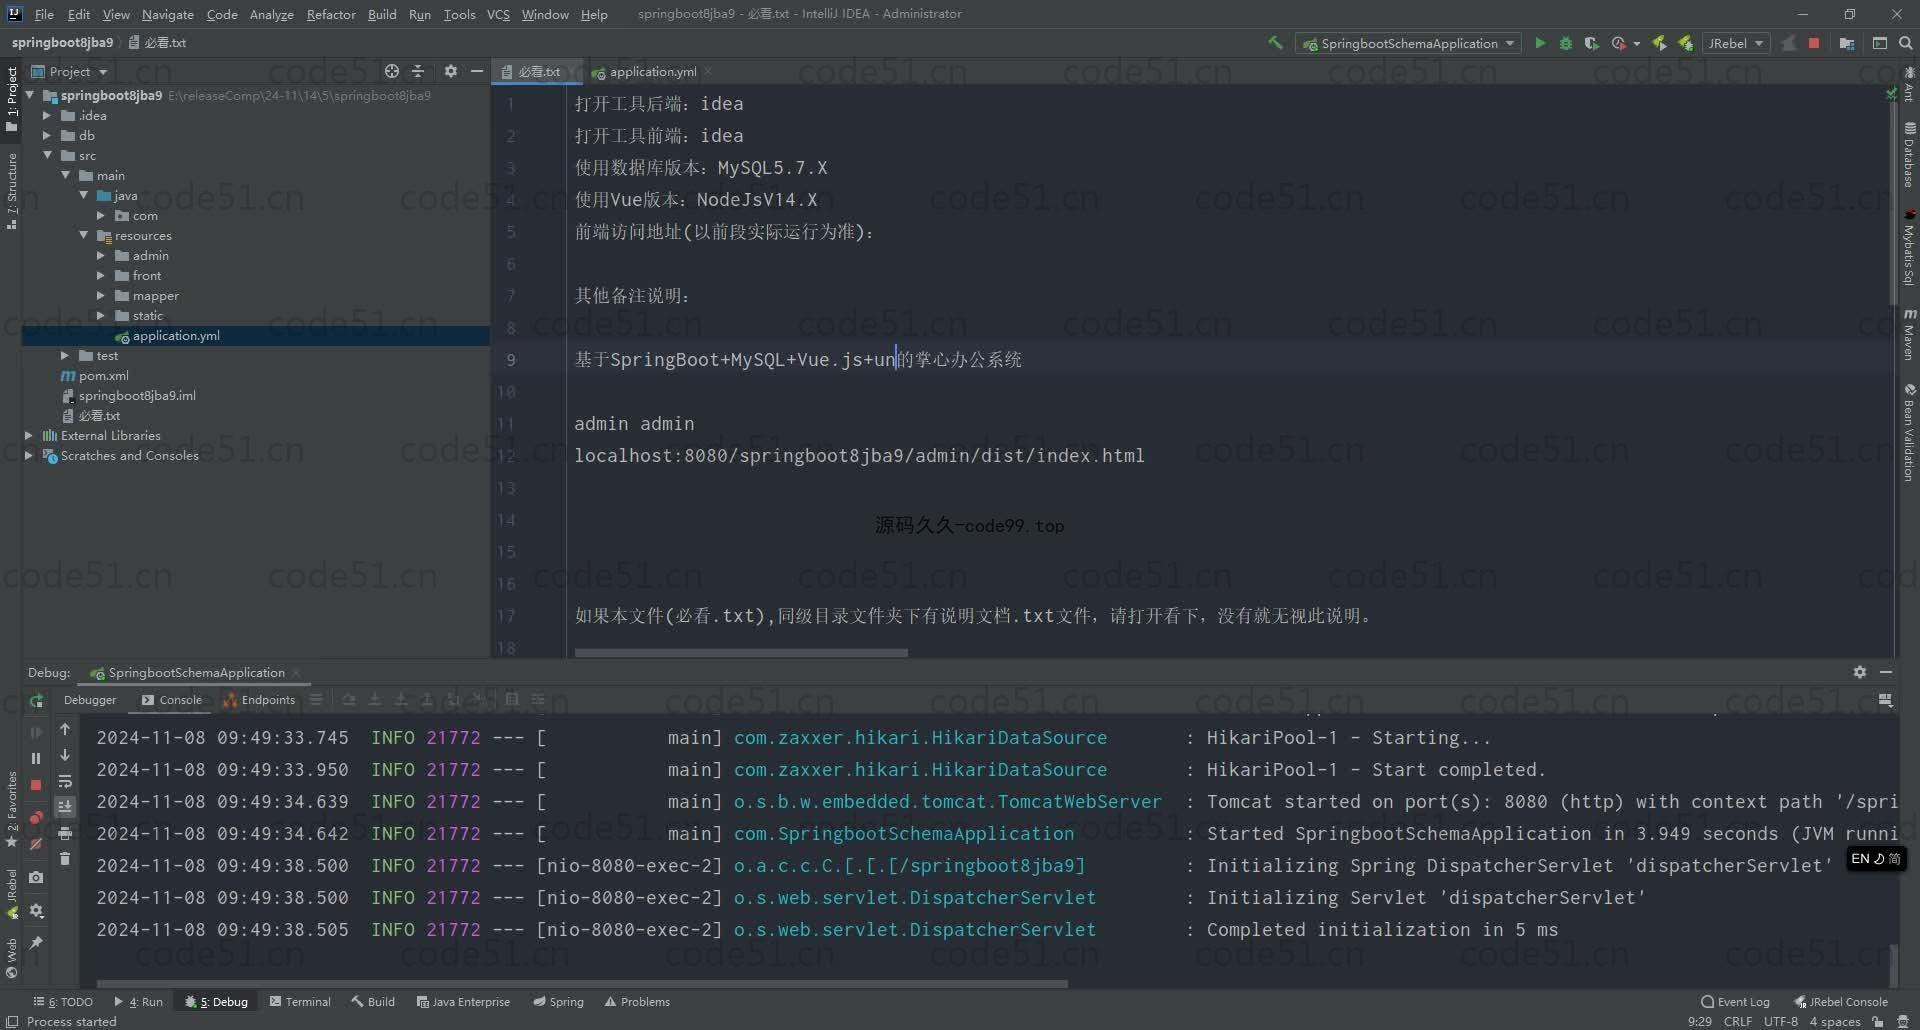
Task: Start debugging with the green bug icon
Action: click(1566, 43)
